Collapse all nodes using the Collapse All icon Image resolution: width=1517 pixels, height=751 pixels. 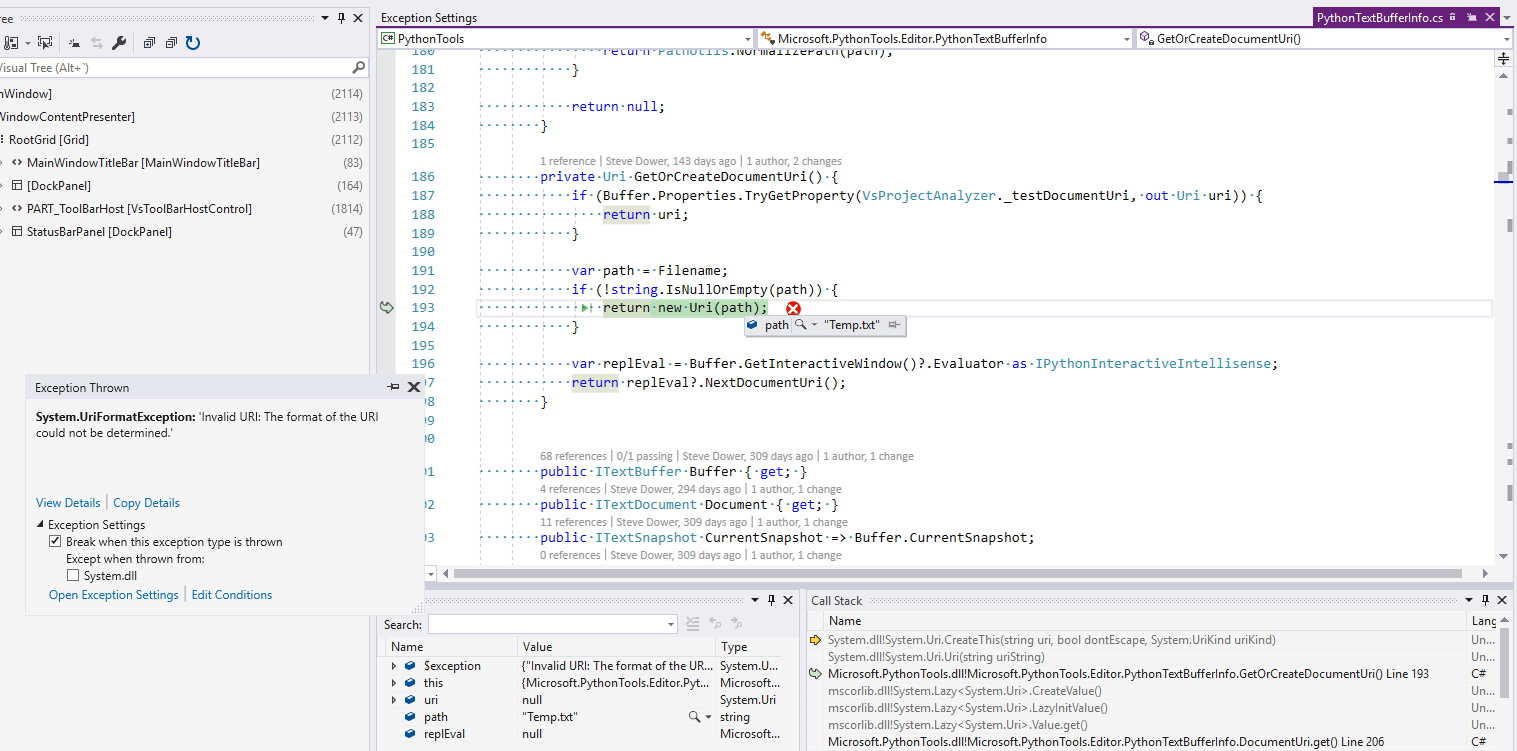click(x=171, y=42)
